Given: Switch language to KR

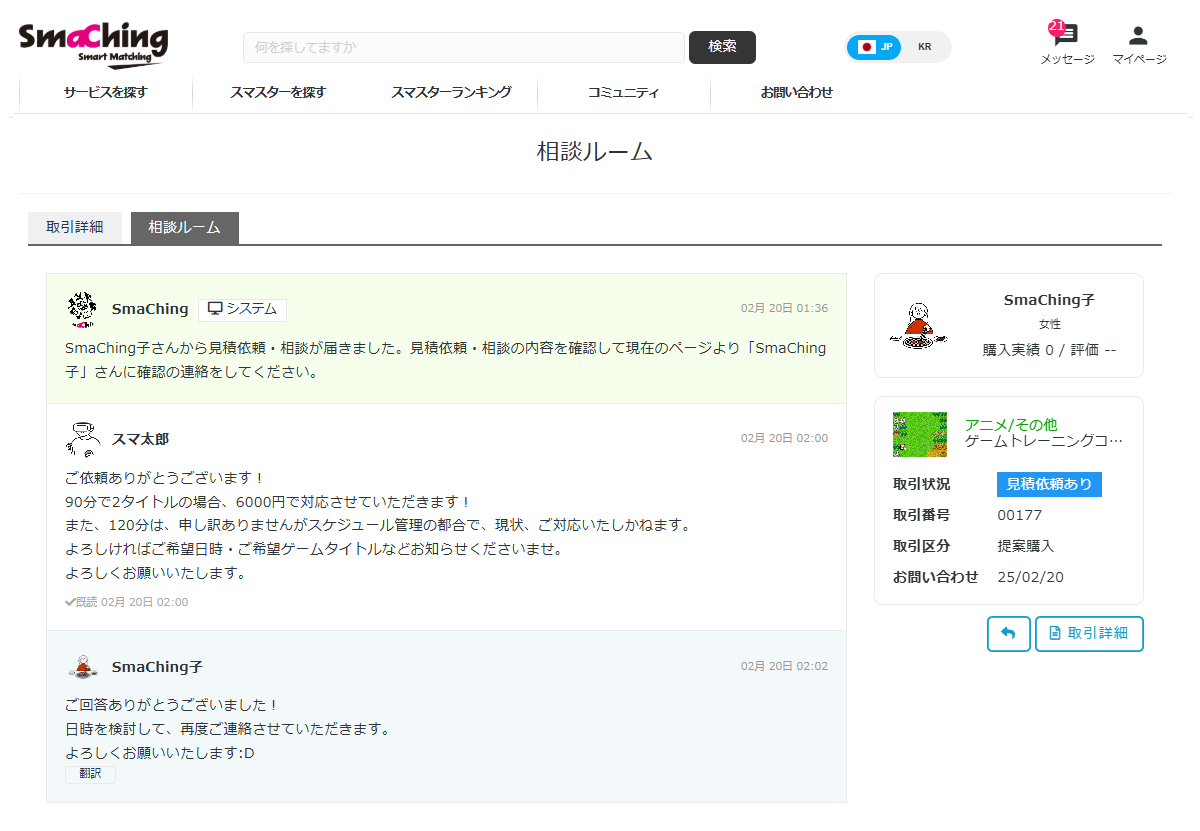Looking at the screenshot, I should point(924,47).
